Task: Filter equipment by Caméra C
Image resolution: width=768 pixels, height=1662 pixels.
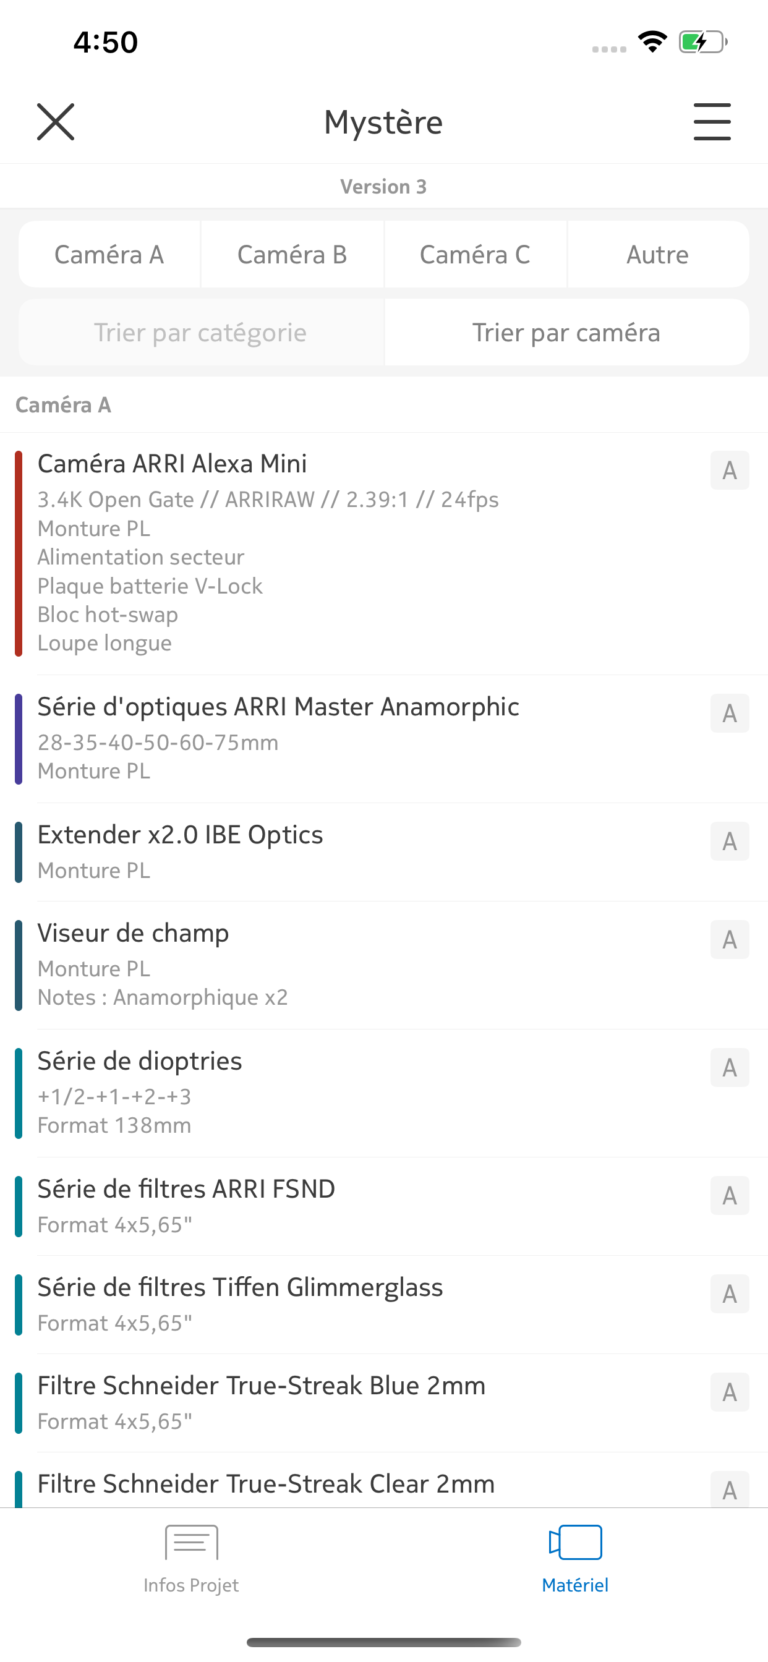Action: pyautogui.click(x=475, y=255)
